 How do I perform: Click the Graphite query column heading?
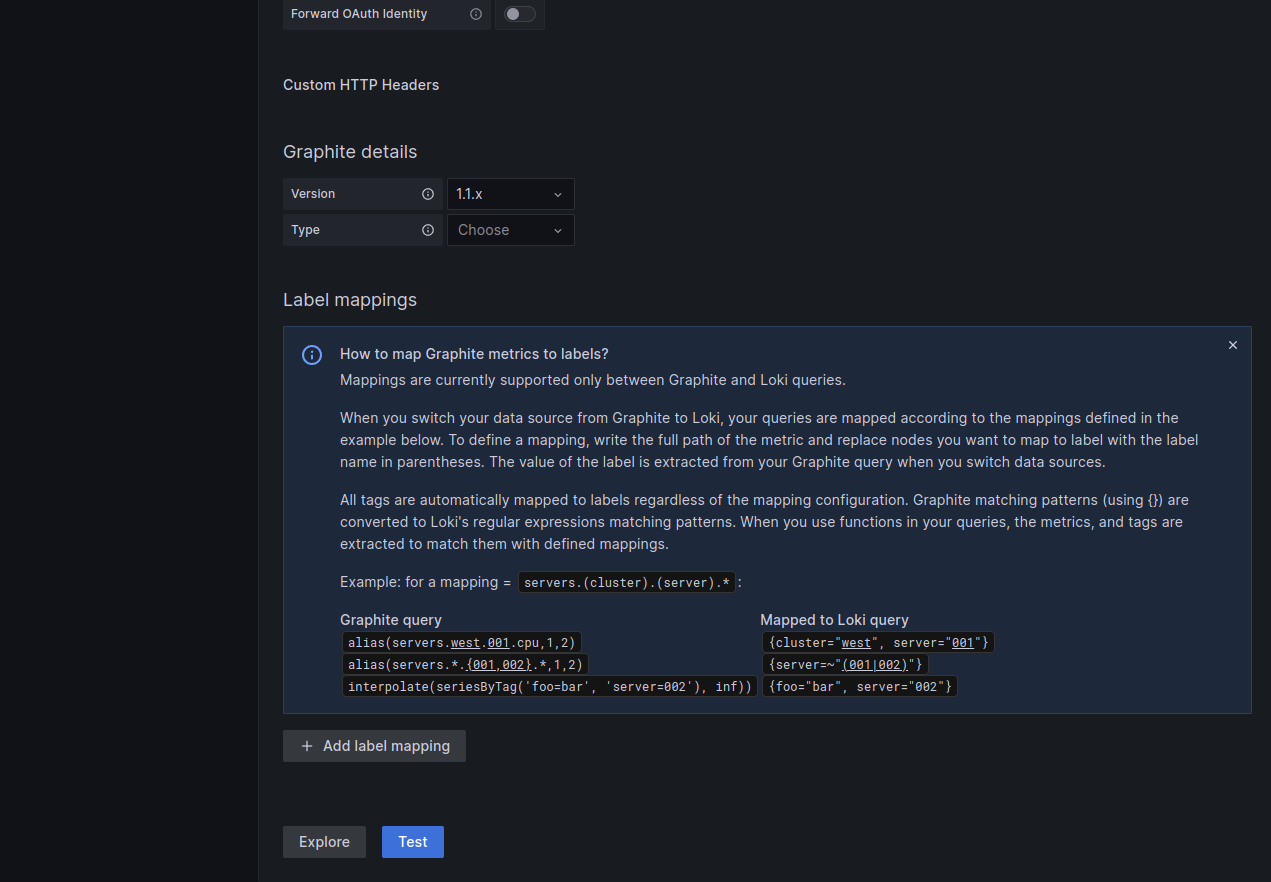(391, 620)
